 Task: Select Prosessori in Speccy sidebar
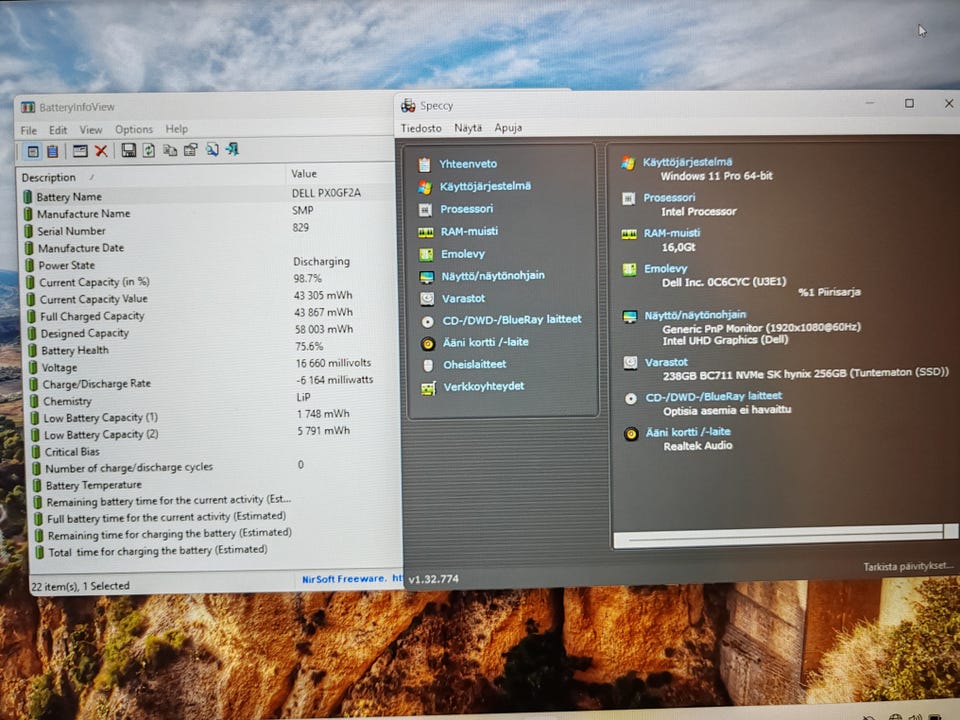467,209
